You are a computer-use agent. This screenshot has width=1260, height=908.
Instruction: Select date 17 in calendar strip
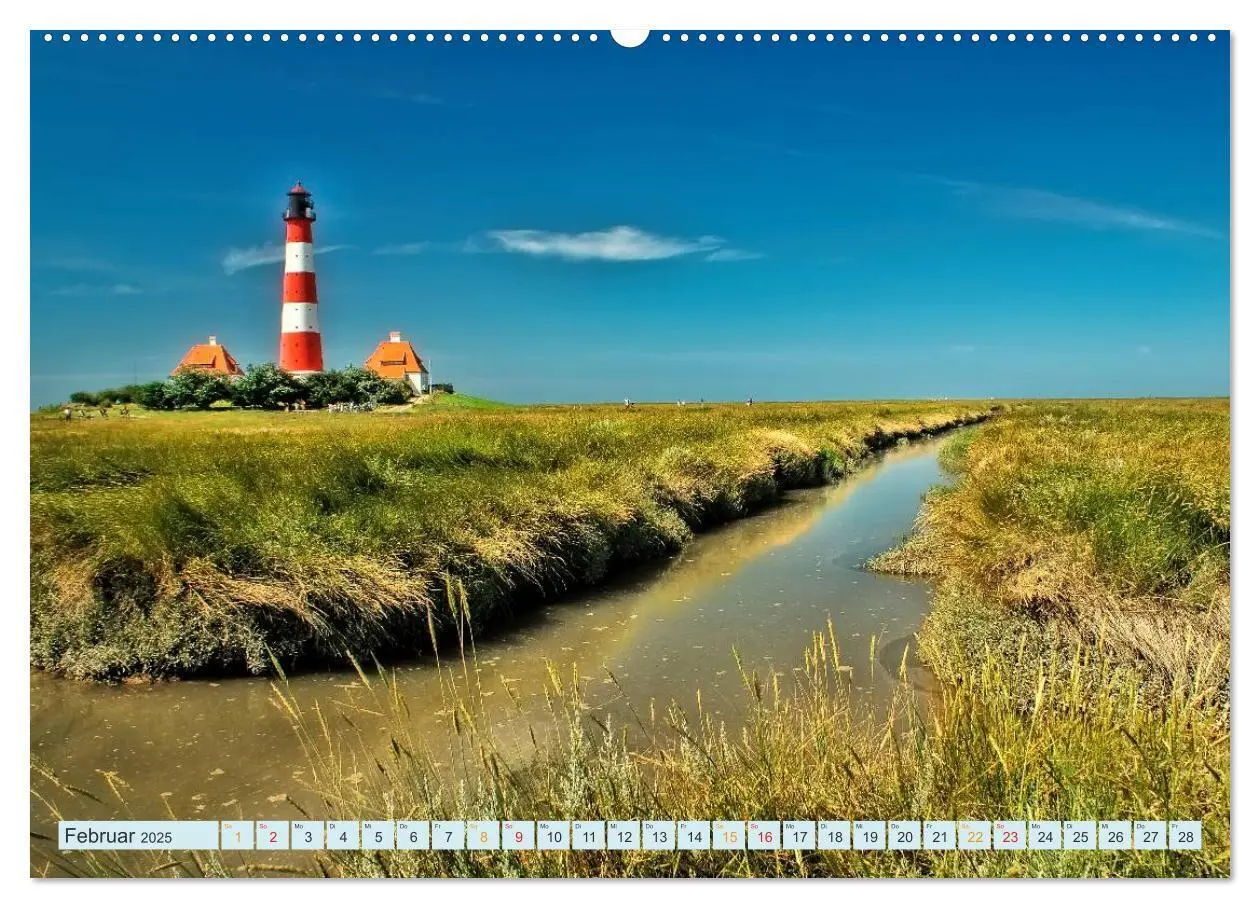coord(798,836)
